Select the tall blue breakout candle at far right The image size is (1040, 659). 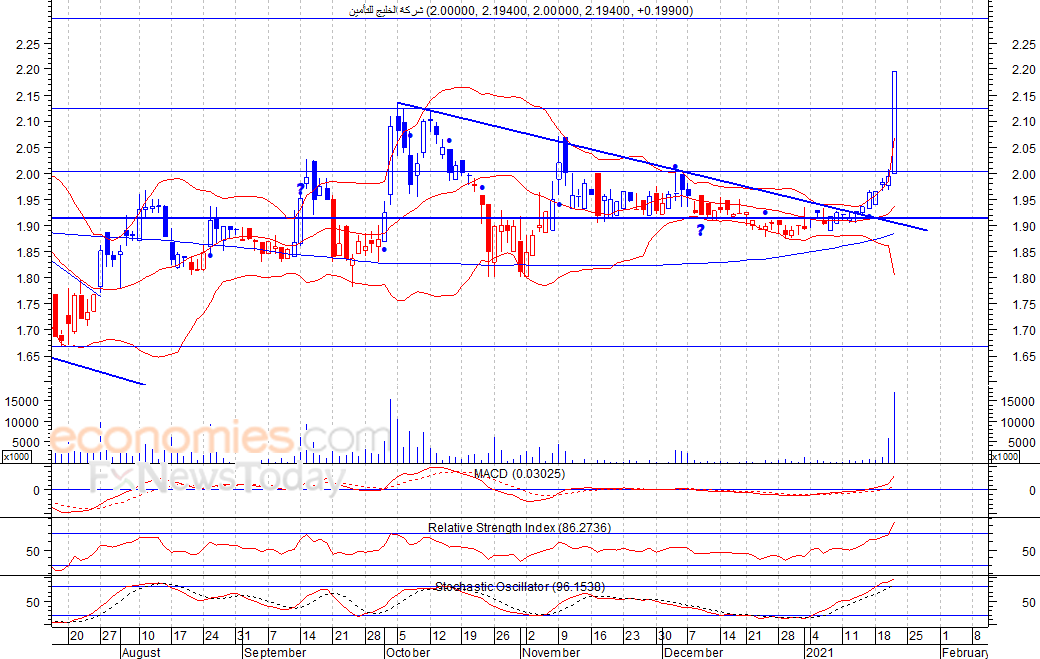click(894, 120)
